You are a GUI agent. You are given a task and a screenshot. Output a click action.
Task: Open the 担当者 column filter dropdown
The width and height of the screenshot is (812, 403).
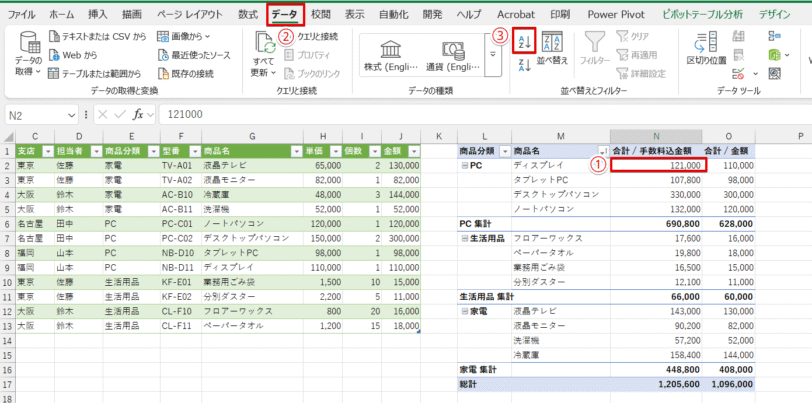click(x=95, y=151)
